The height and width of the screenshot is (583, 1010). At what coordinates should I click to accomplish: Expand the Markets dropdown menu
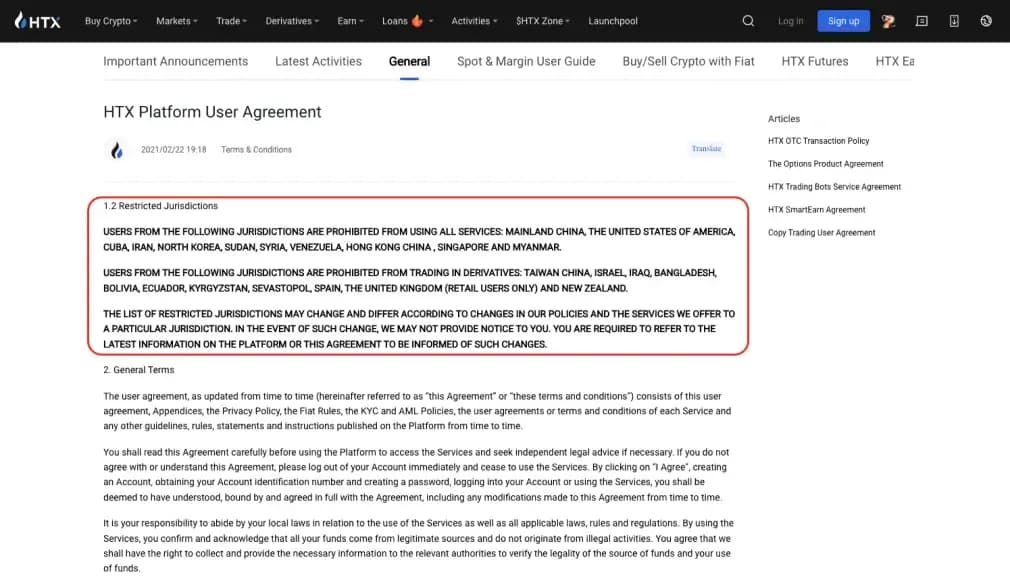(177, 21)
